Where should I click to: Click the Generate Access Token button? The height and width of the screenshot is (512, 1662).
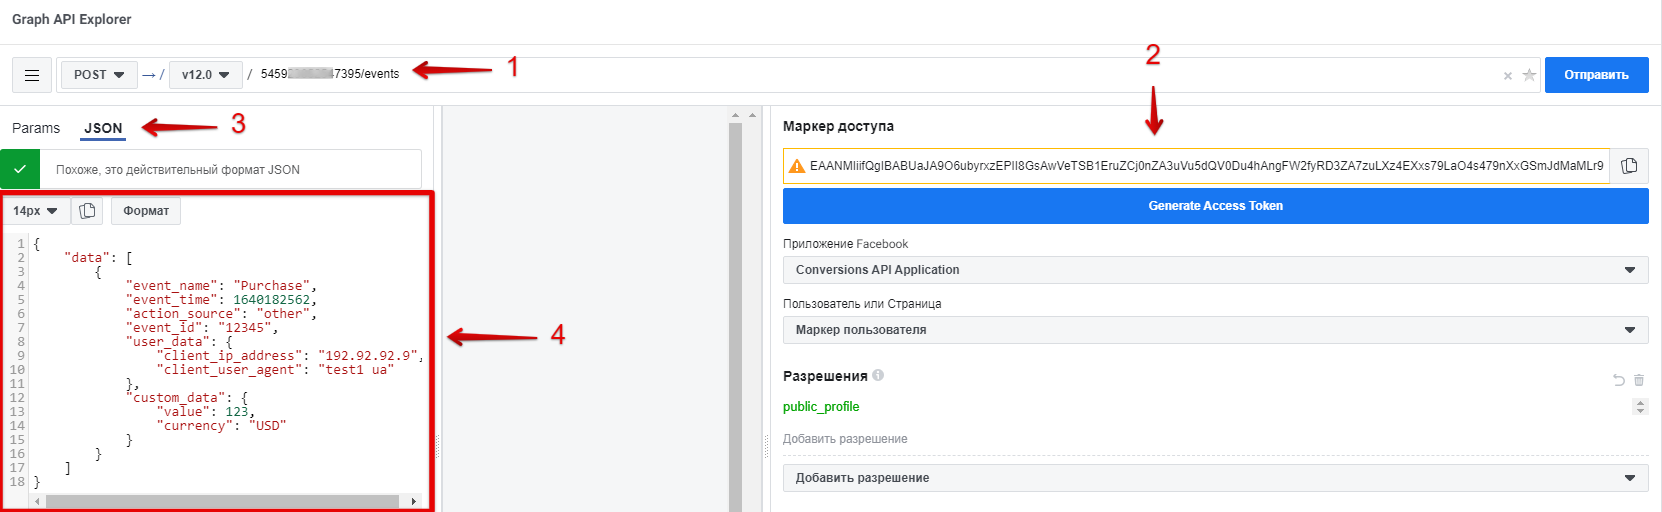[1215, 206]
